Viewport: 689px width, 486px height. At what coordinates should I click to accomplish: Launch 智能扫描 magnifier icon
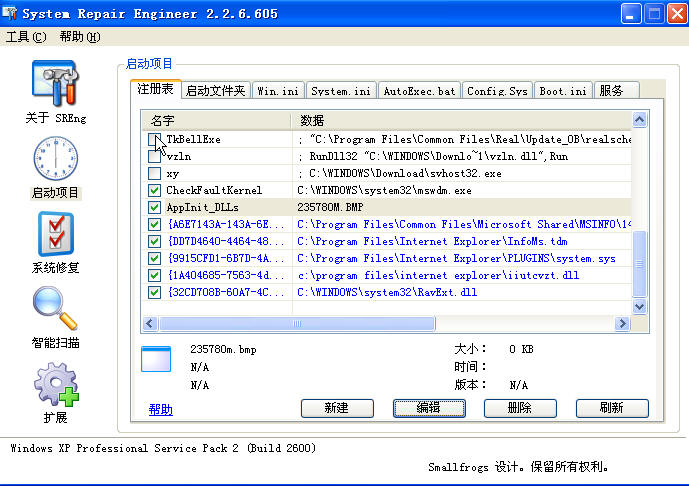tap(55, 308)
